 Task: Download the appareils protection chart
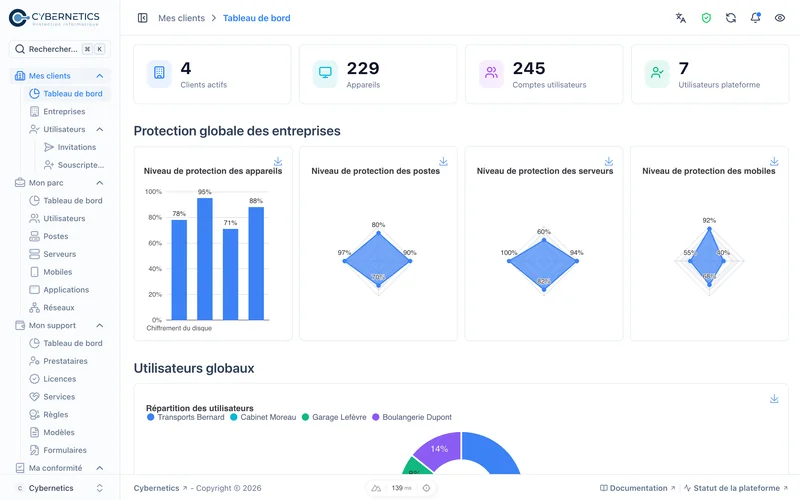[278, 161]
